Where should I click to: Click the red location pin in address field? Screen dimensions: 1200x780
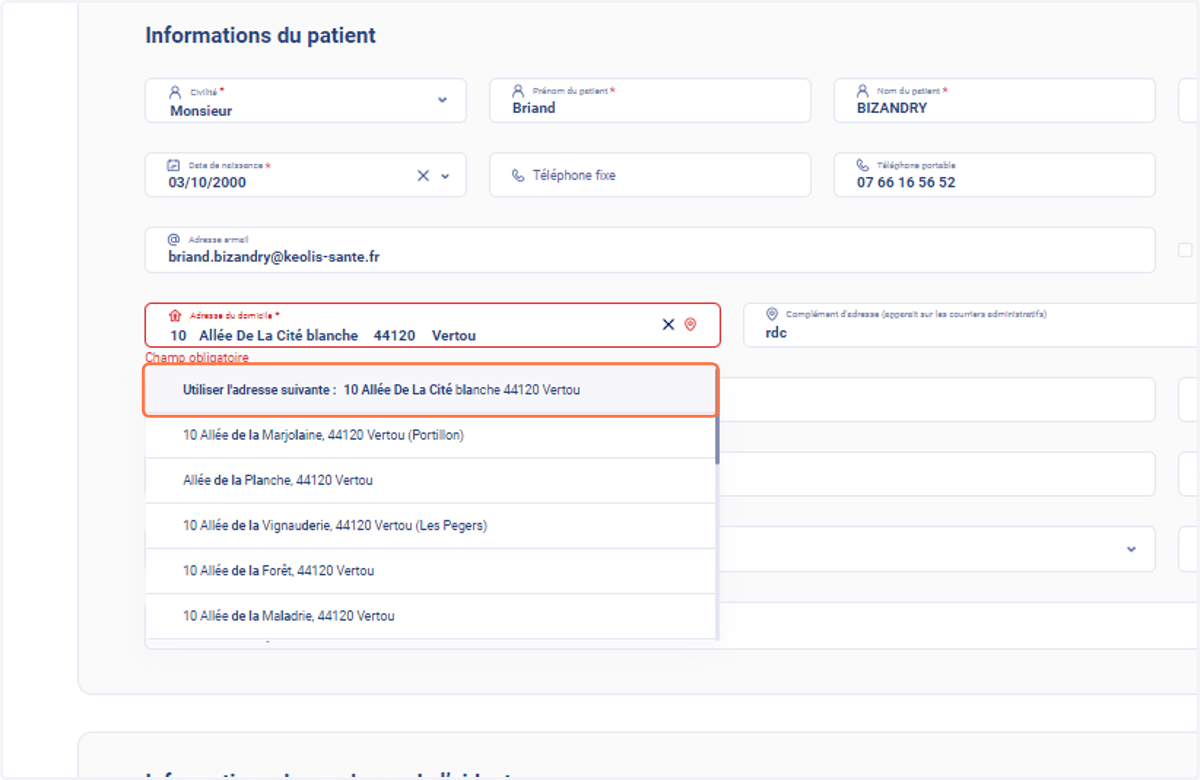pos(690,324)
